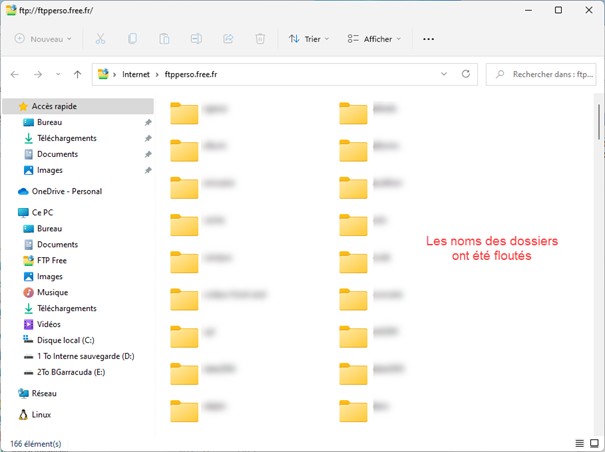The width and height of the screenshot is (605, 452).
Task: Click the Ce PC monitor icon
Action: click(23, 213)
